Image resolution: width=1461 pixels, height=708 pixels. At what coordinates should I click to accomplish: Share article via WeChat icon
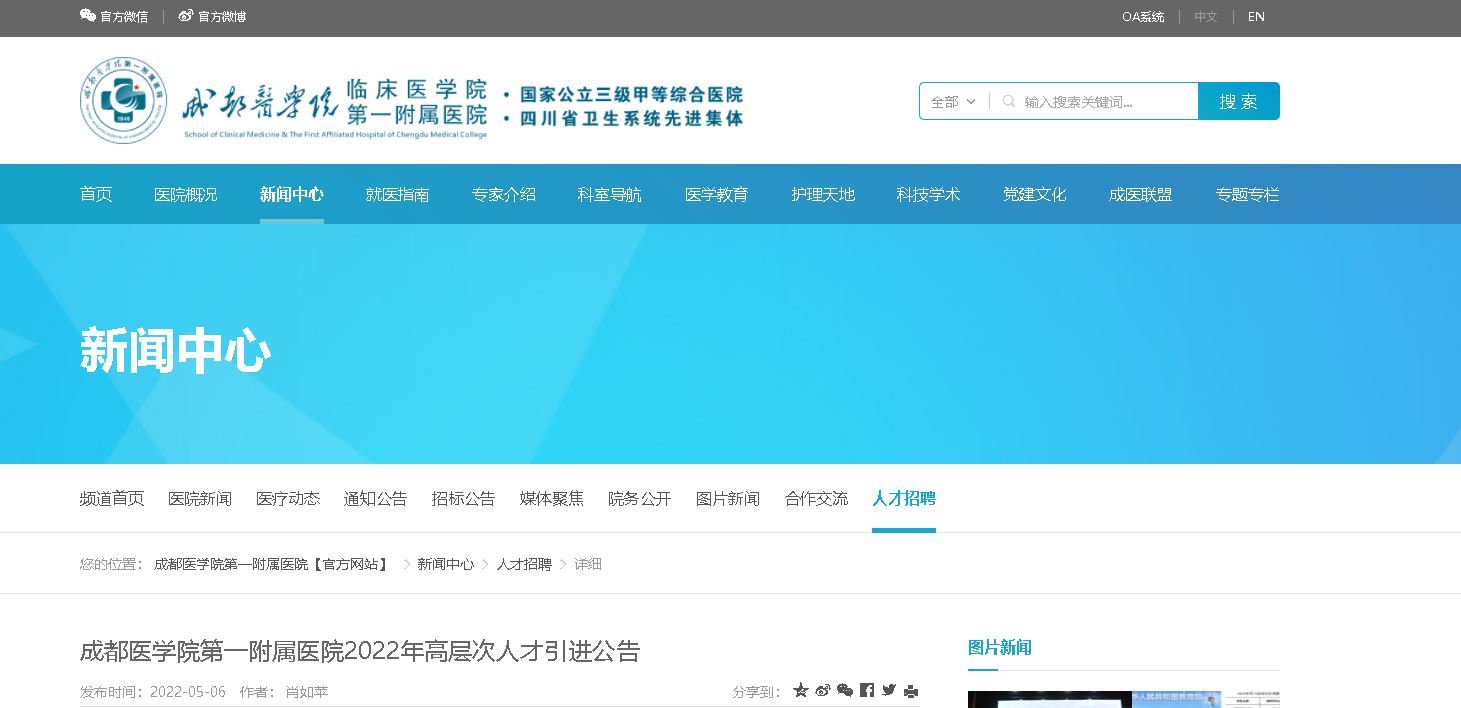[x=845, y=690]
